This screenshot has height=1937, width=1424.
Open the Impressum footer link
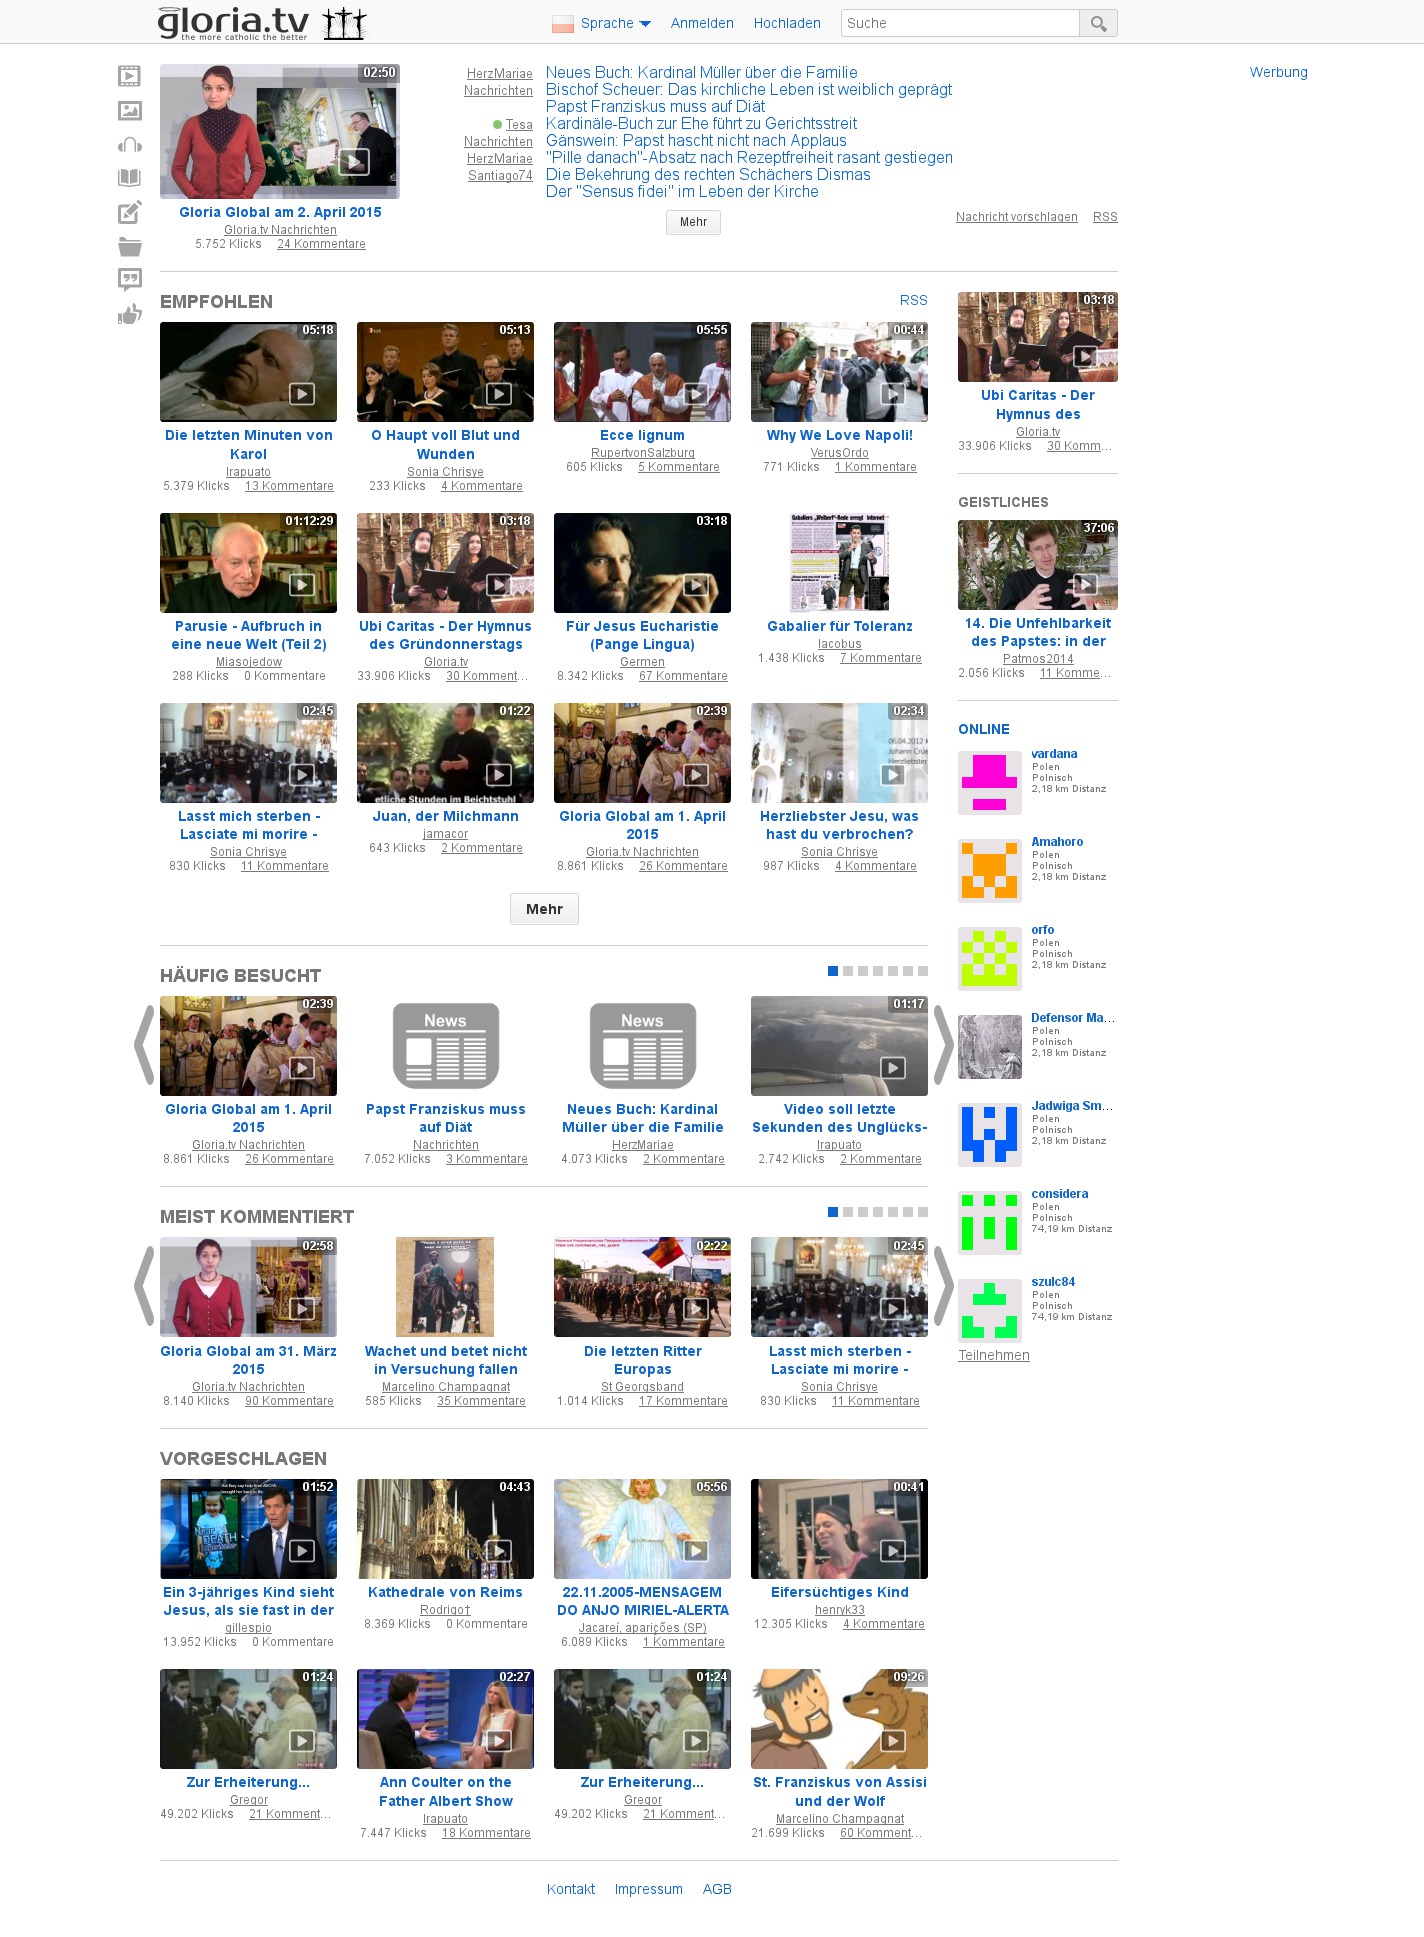(649, 1889)
